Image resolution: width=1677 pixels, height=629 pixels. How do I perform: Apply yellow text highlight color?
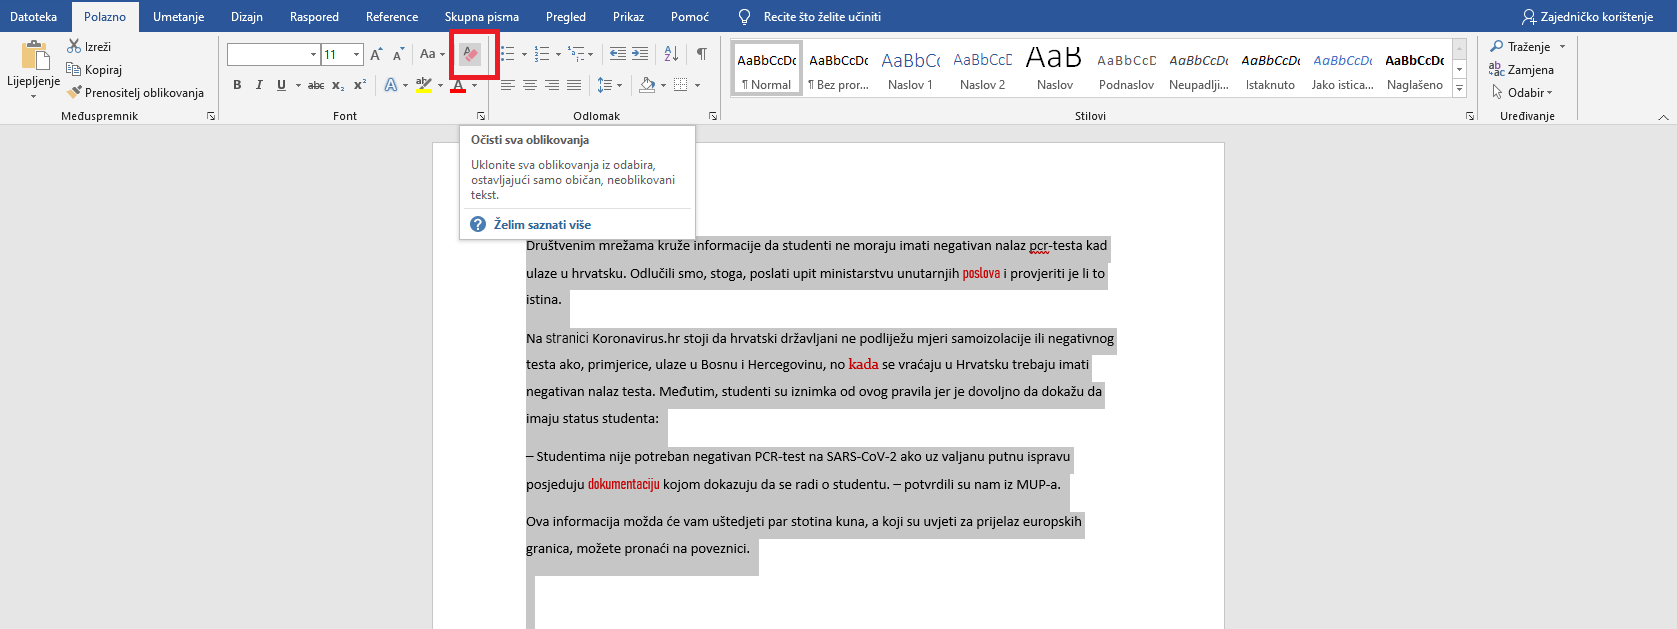point(424,85)
